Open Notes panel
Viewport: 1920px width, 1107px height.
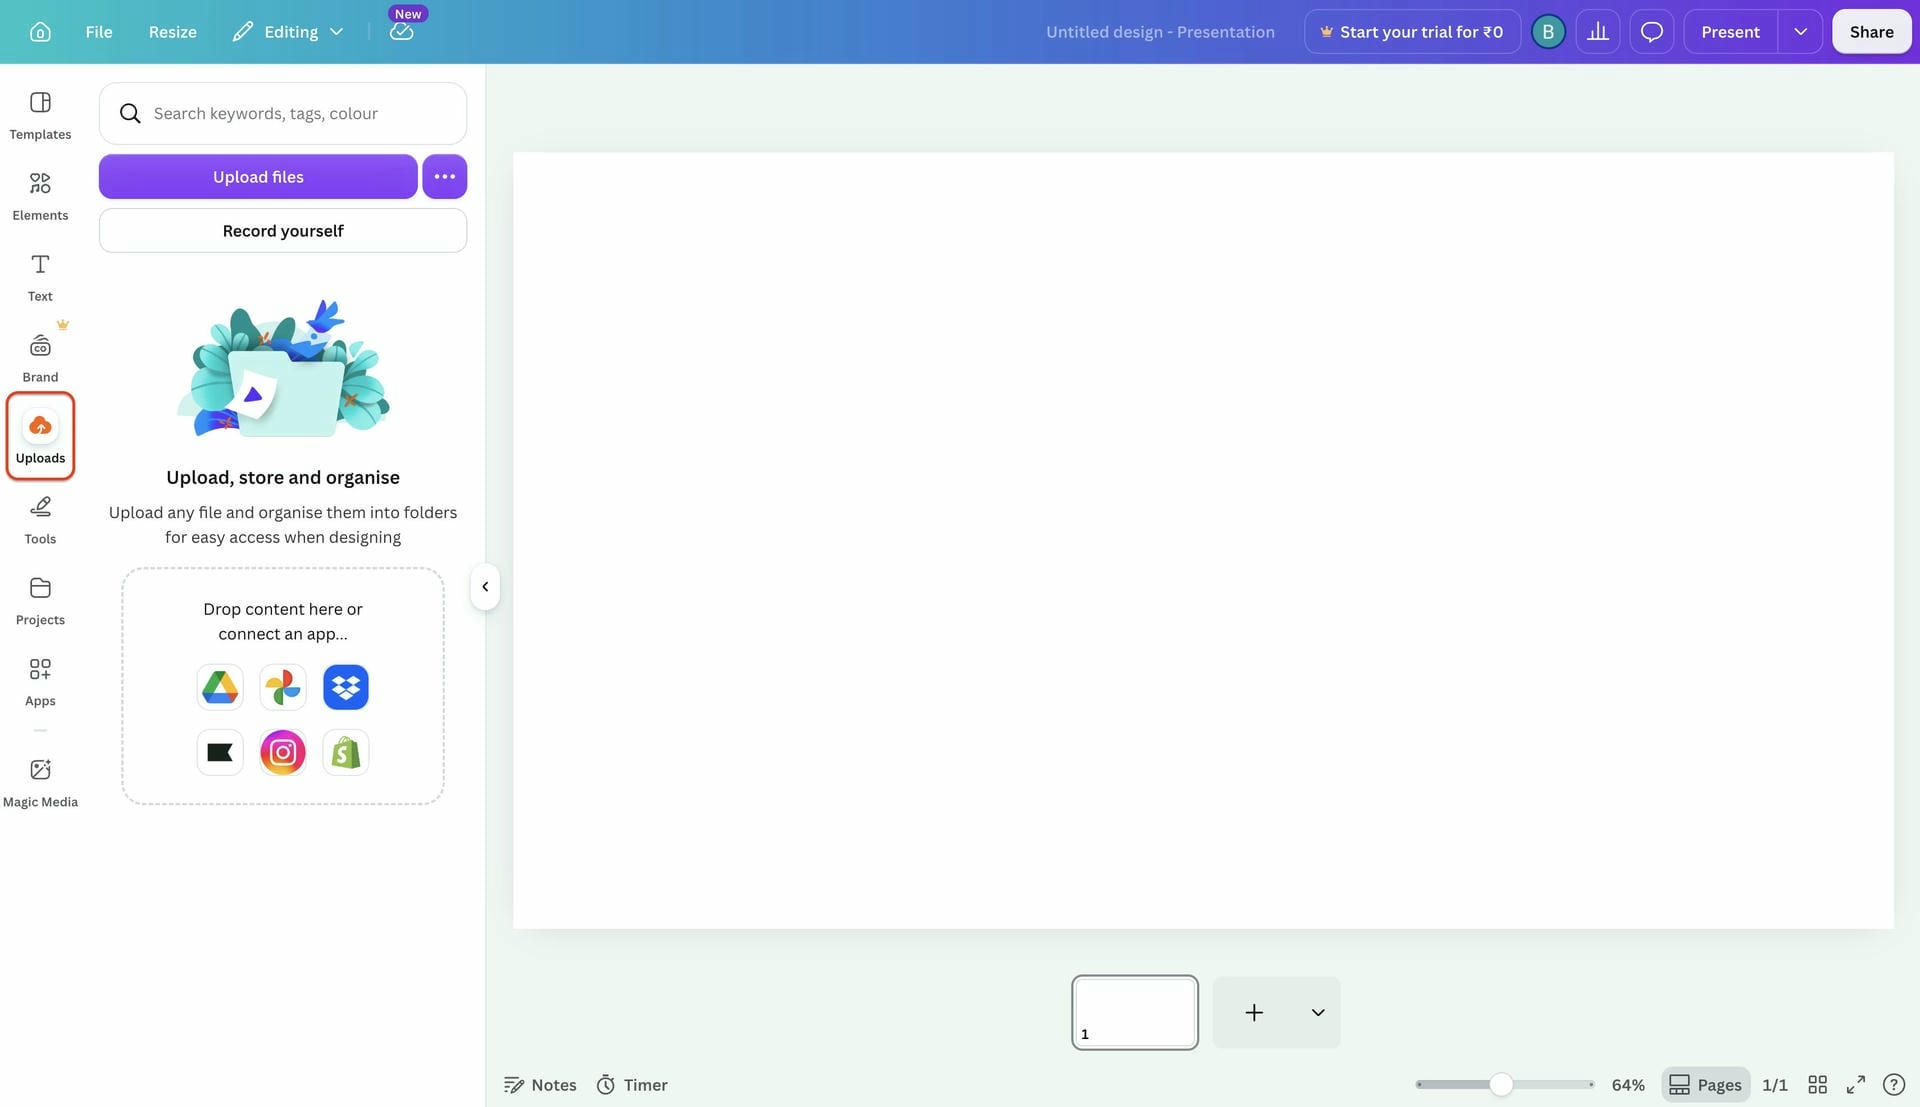point(540,1085)
